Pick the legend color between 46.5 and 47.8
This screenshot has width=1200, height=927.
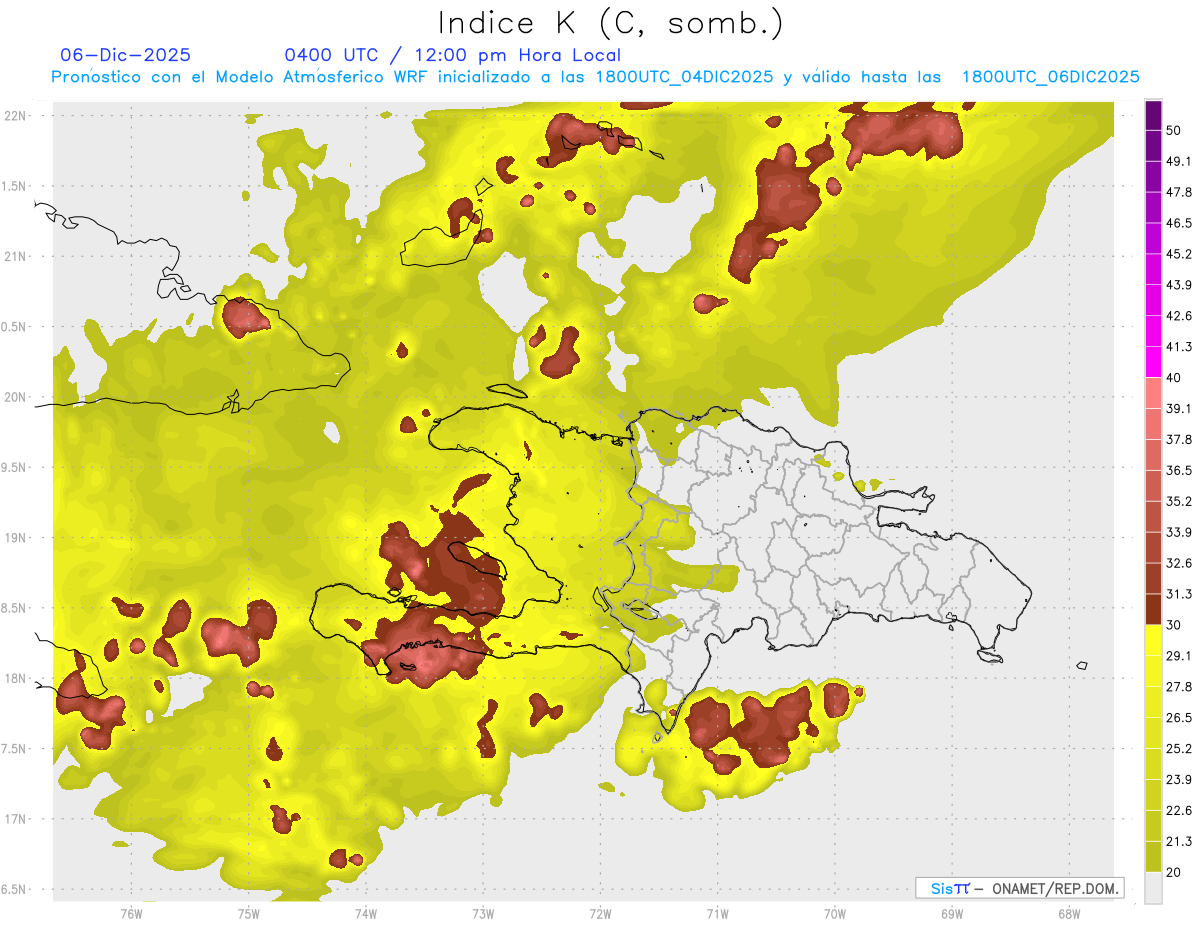(1154, 207)
